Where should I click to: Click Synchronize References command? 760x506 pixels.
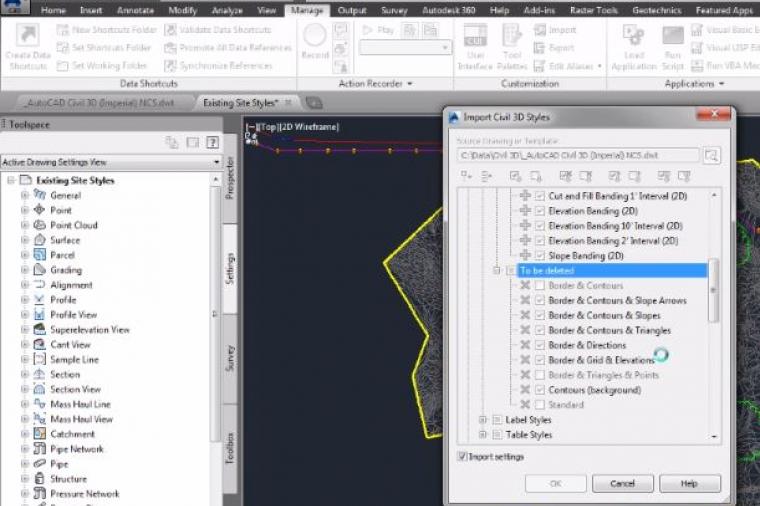click(x=219, y=65)
